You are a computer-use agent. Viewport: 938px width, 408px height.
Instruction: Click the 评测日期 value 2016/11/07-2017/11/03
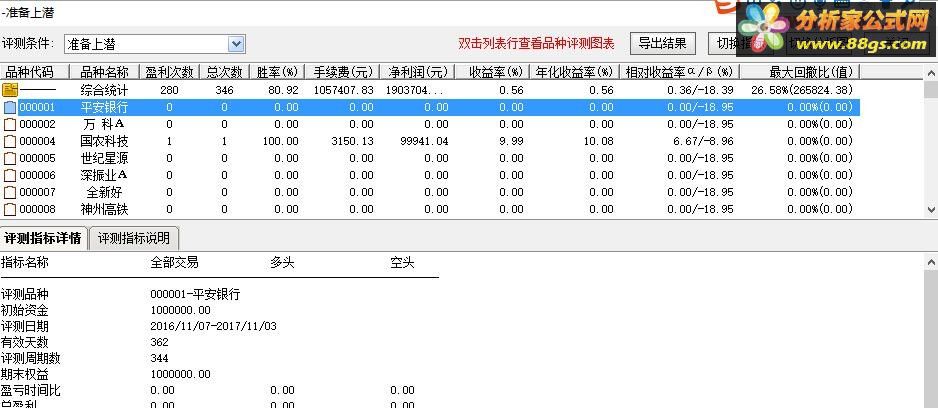click(x=214, y=327)
